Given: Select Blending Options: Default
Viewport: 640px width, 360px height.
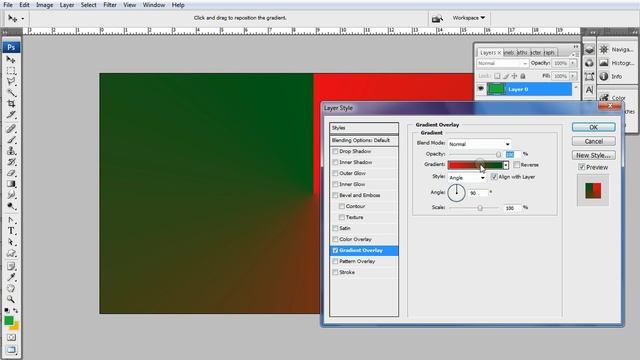Looking at the screenshot, I should [364, 140].
